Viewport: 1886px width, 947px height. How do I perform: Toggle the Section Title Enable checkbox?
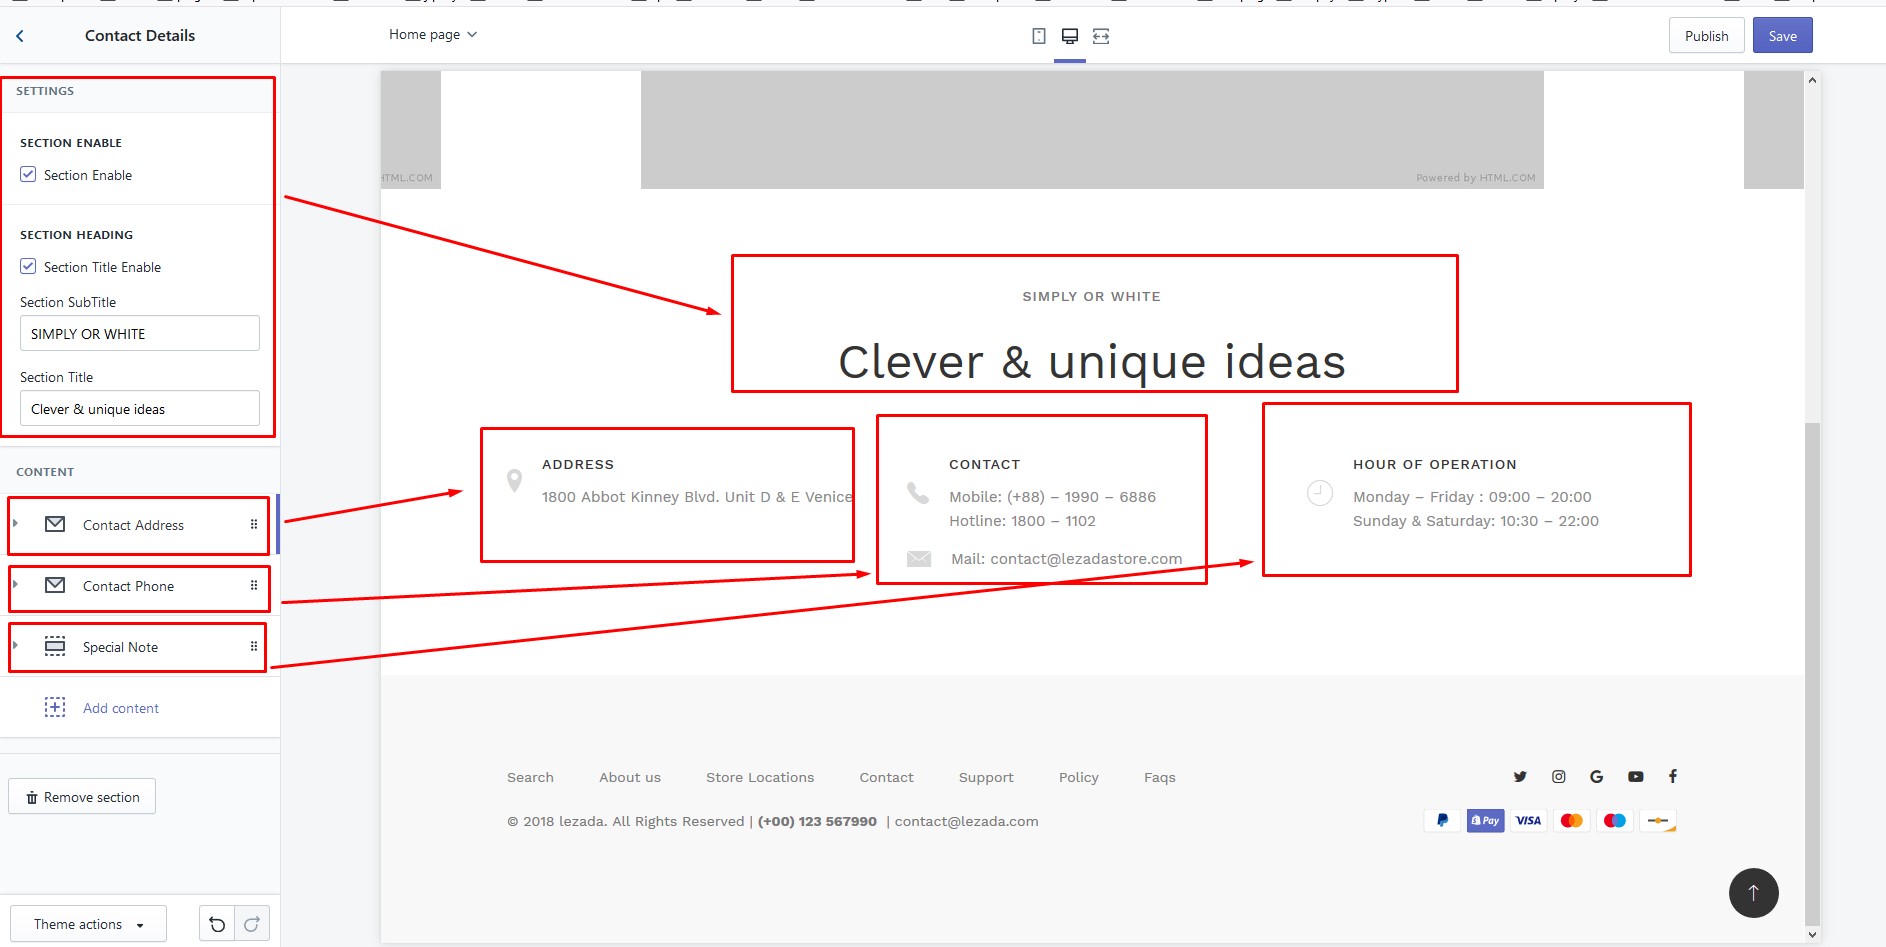click(28, 267)
